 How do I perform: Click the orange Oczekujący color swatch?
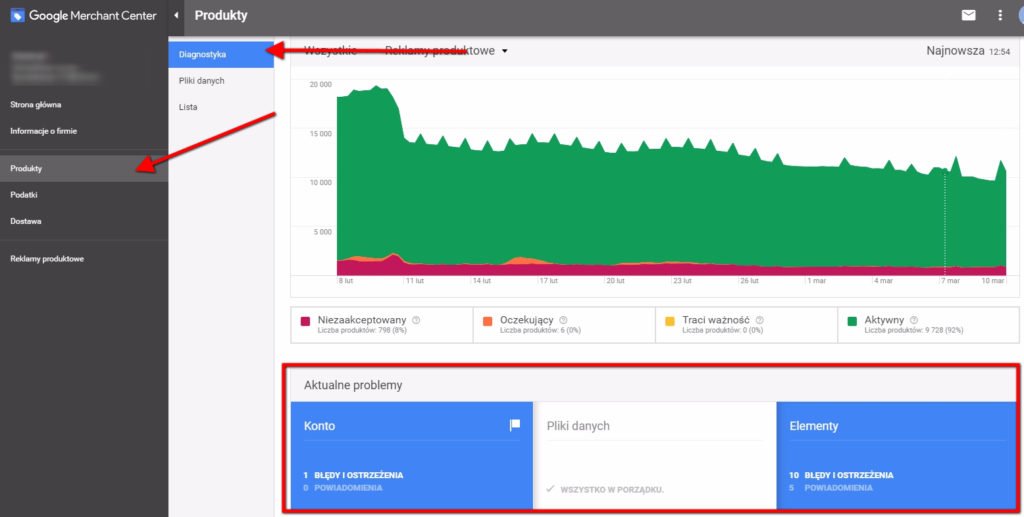(487, 321)
